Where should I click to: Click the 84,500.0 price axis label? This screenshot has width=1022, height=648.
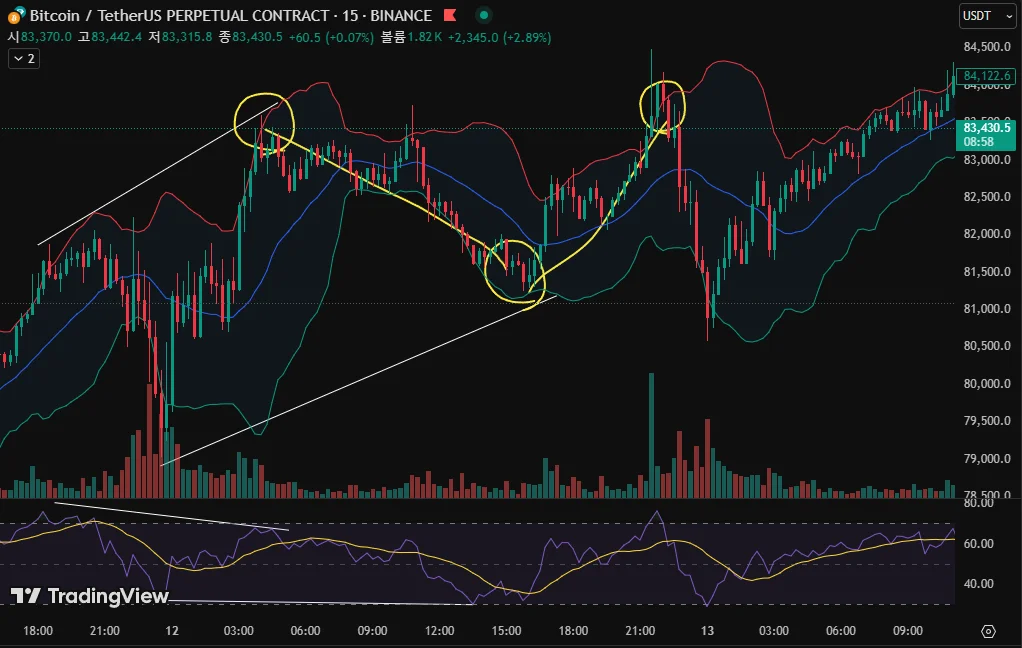coord(987,47)
